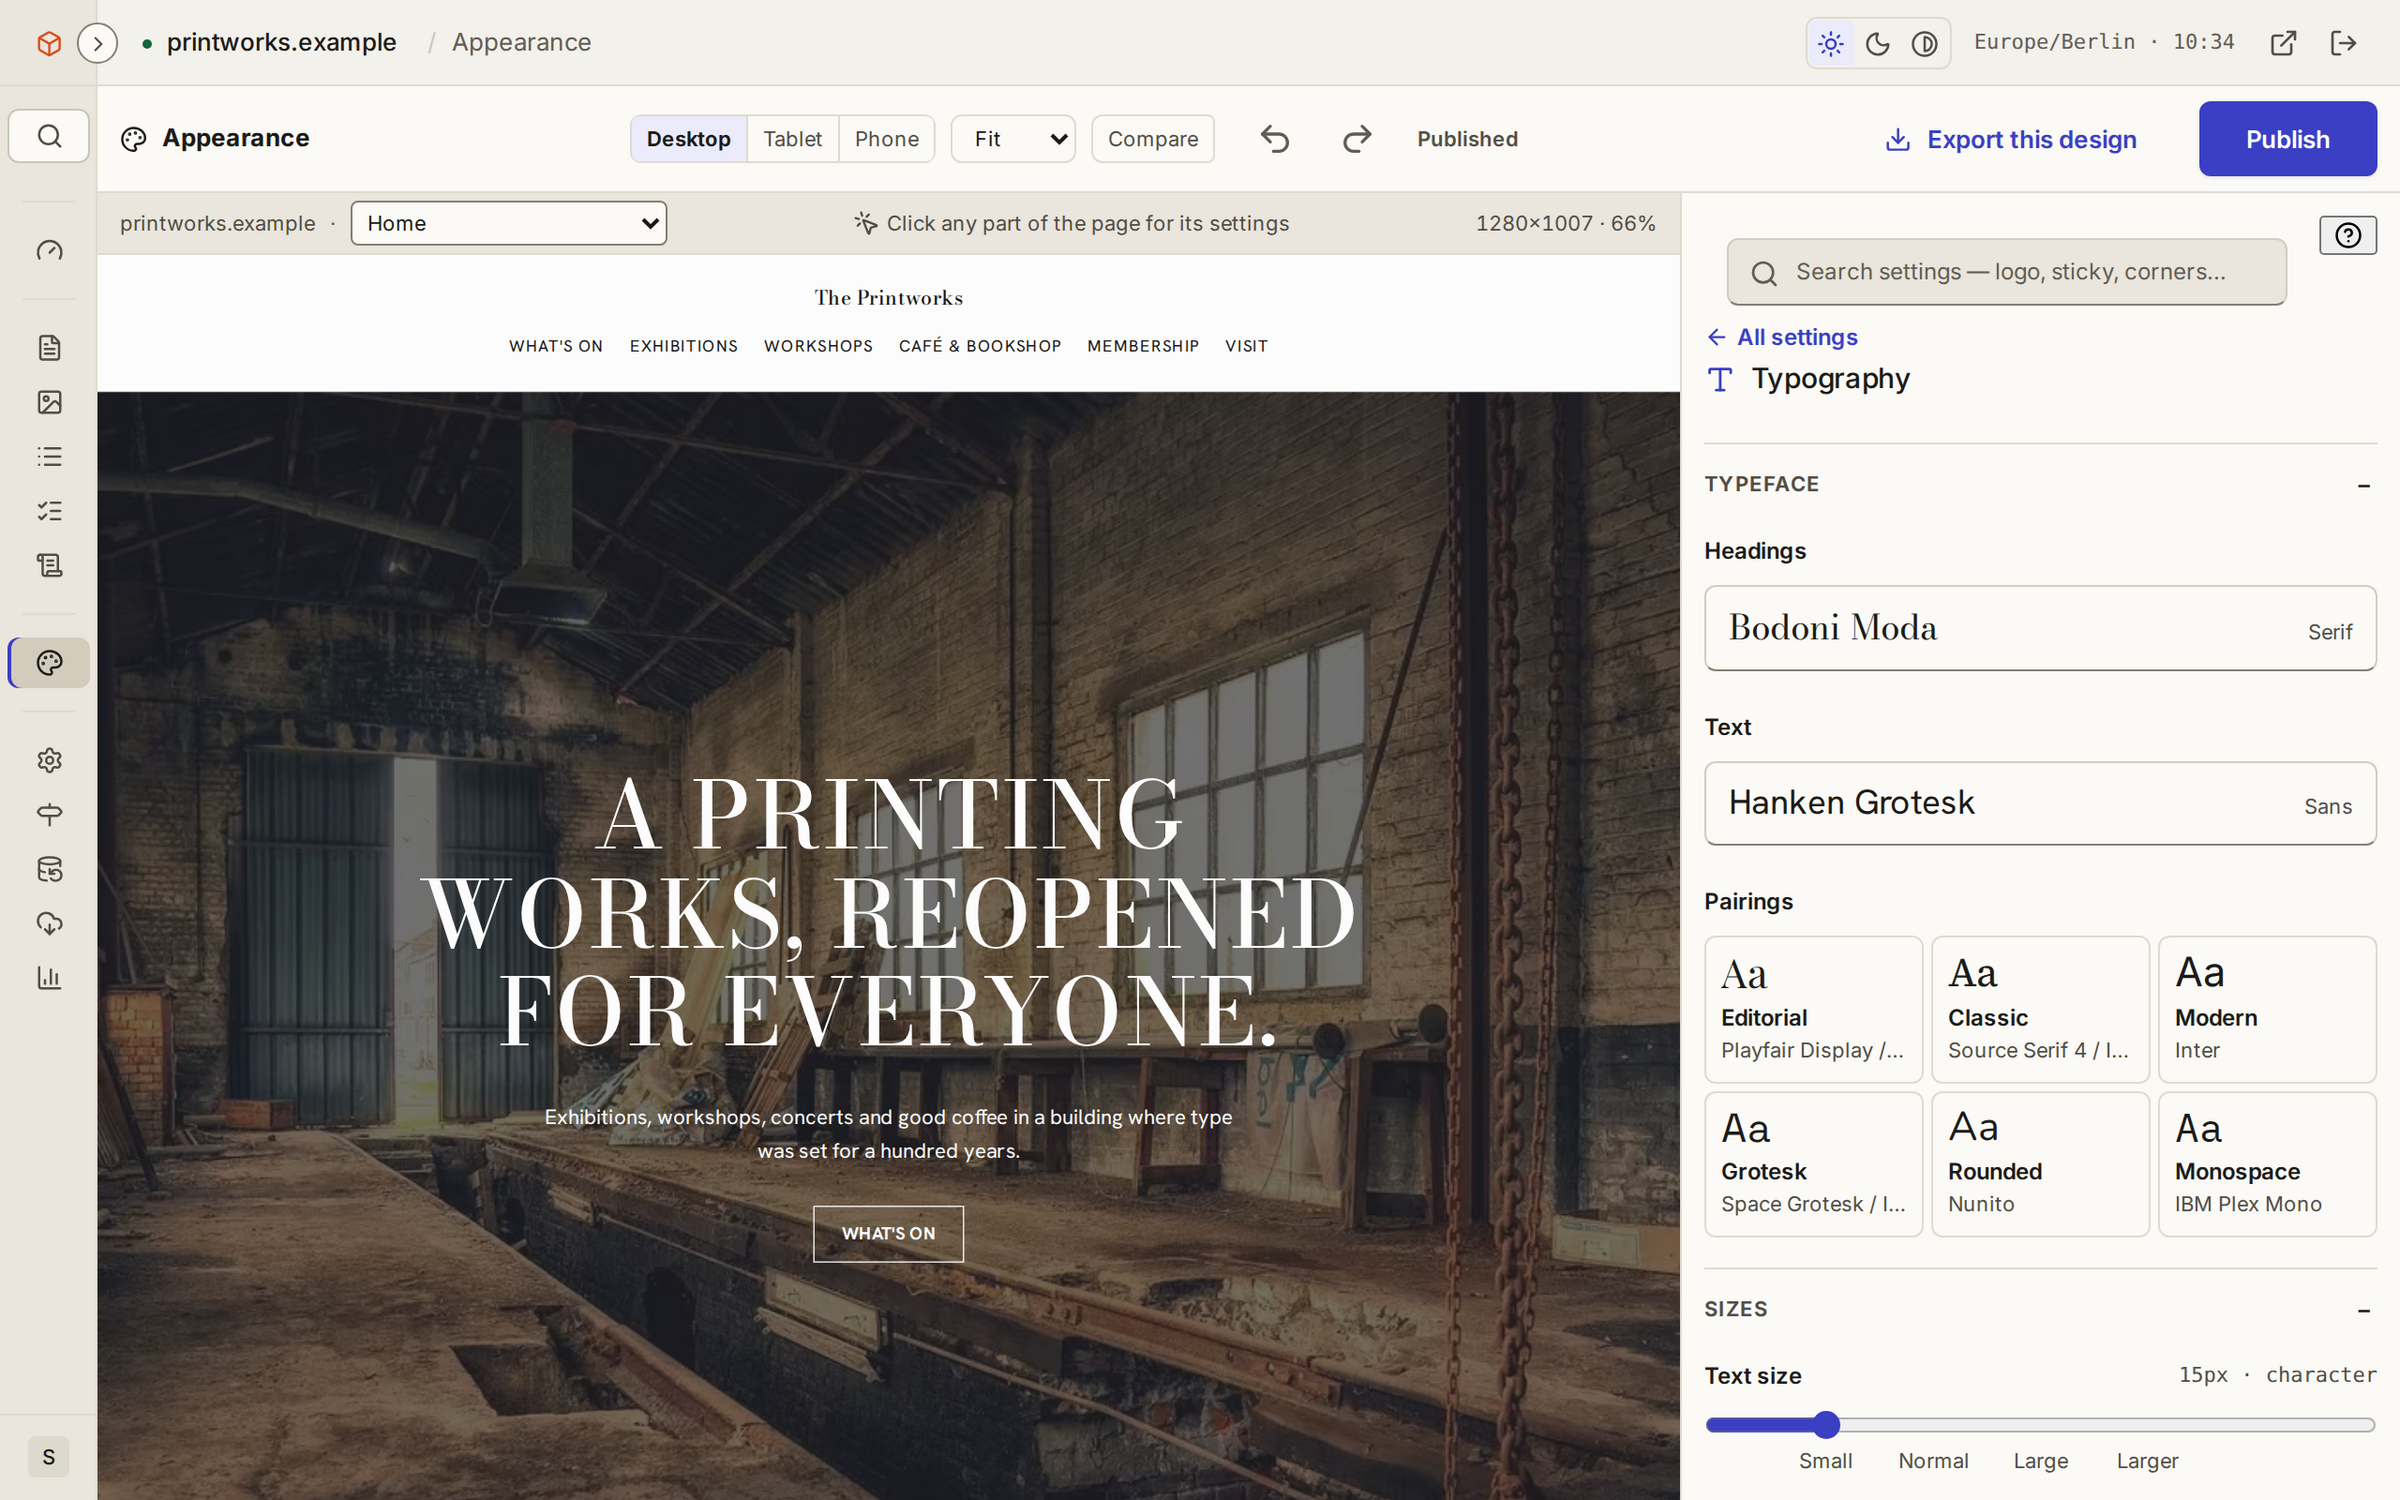Go back to All settings
Viewport: 2400px width, 1500px height.
(x=1783, y=337)
